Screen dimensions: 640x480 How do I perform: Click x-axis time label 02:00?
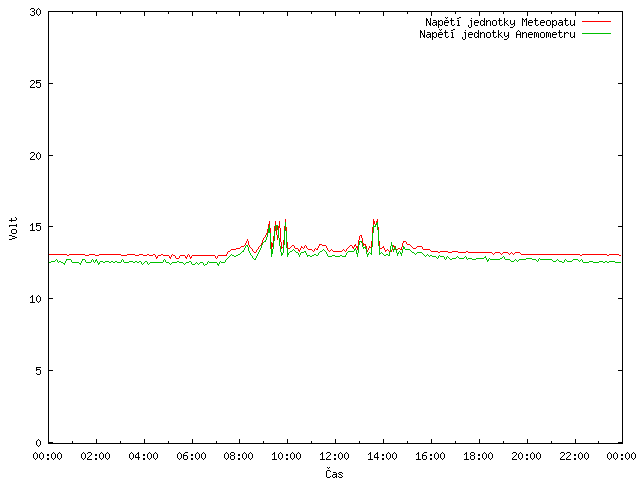(96, 456)
